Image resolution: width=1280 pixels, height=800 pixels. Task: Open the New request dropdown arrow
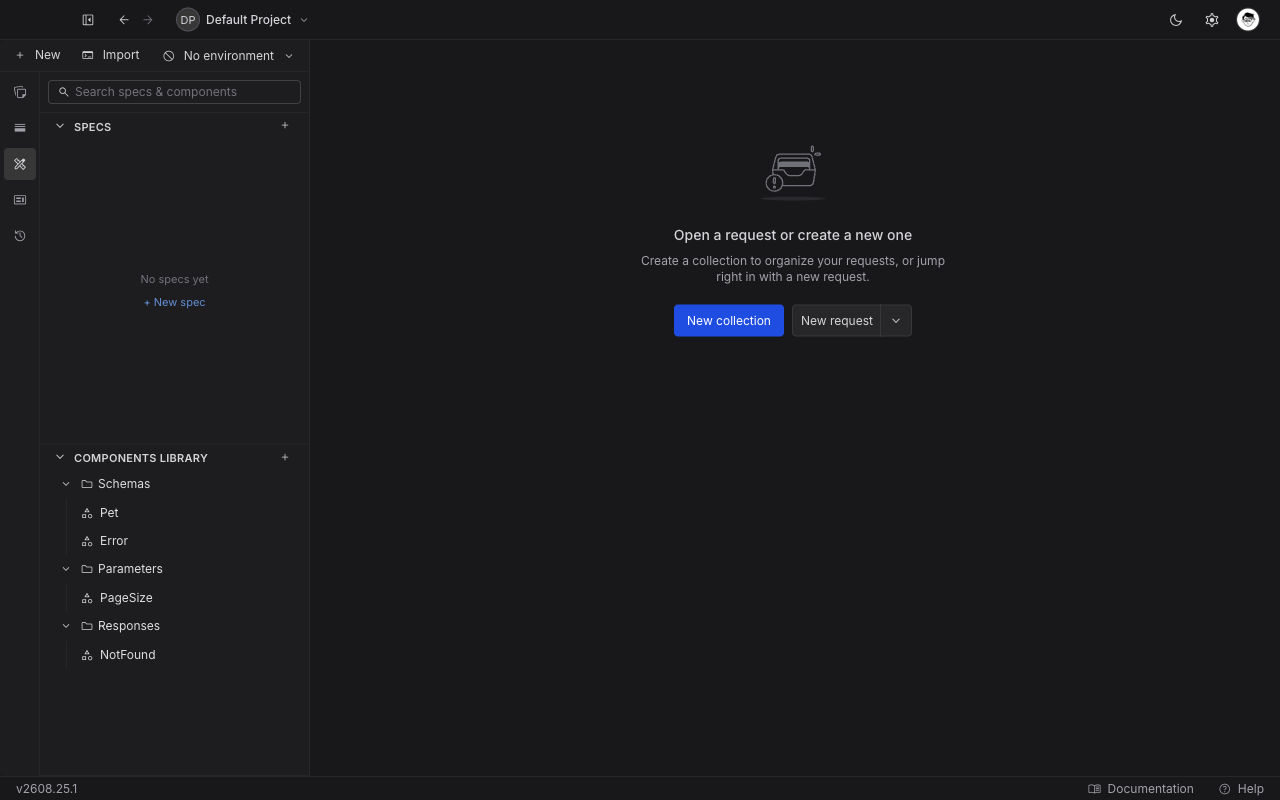(x=896, y=321)
